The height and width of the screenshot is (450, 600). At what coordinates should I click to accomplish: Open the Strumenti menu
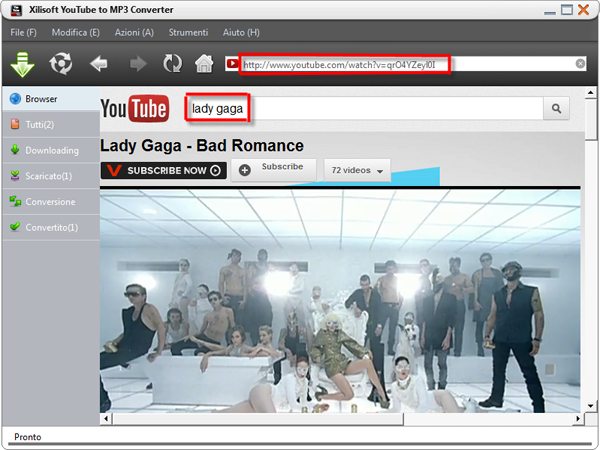188,33
